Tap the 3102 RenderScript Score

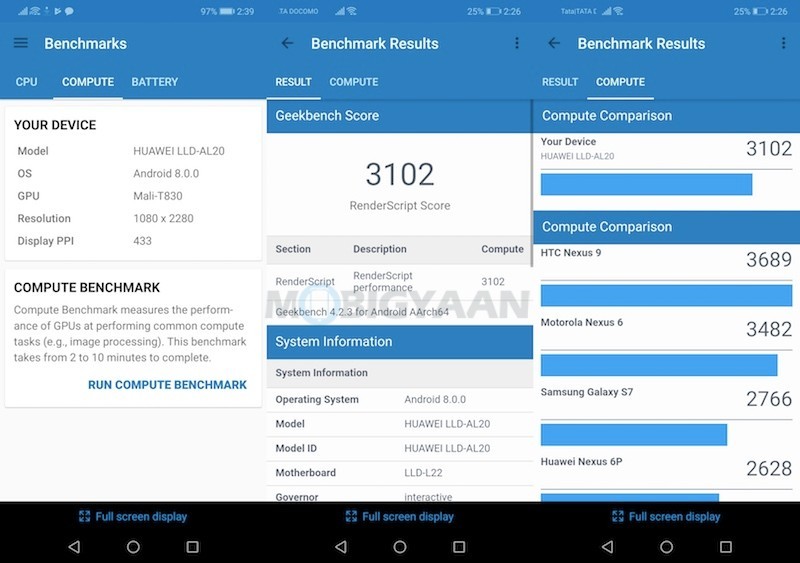pos(400,174)
